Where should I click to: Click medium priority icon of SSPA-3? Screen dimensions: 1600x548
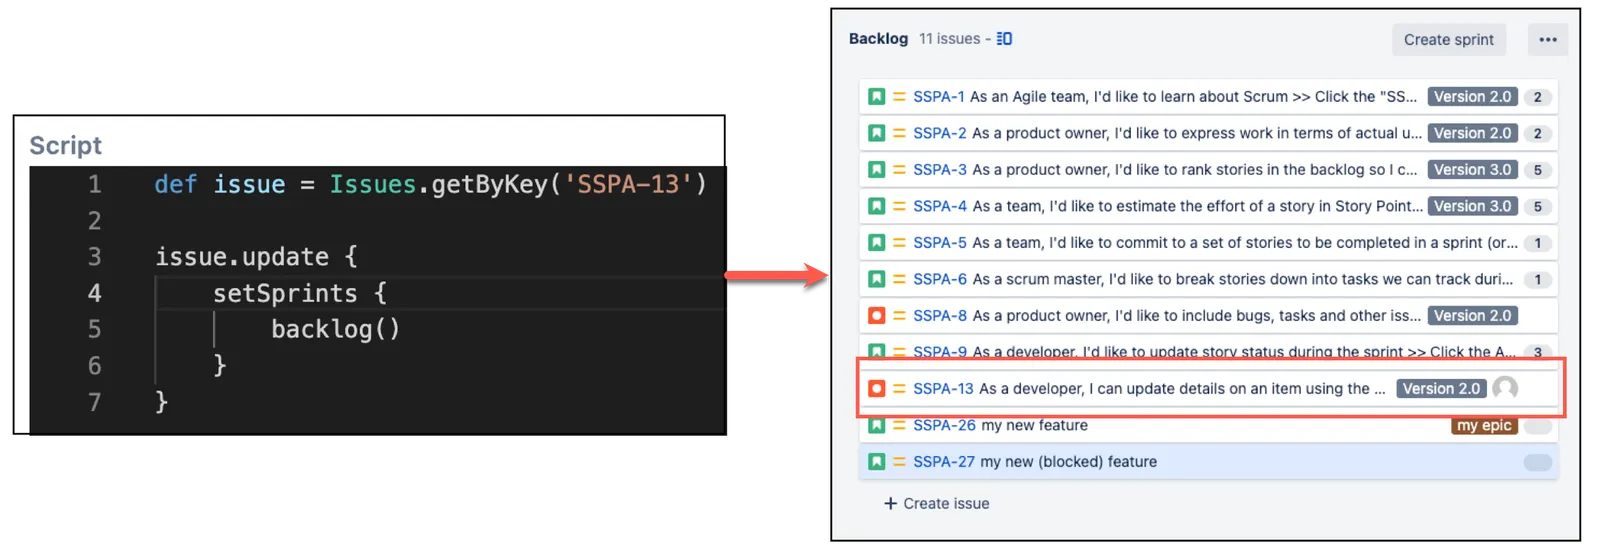tap(899, 170)
